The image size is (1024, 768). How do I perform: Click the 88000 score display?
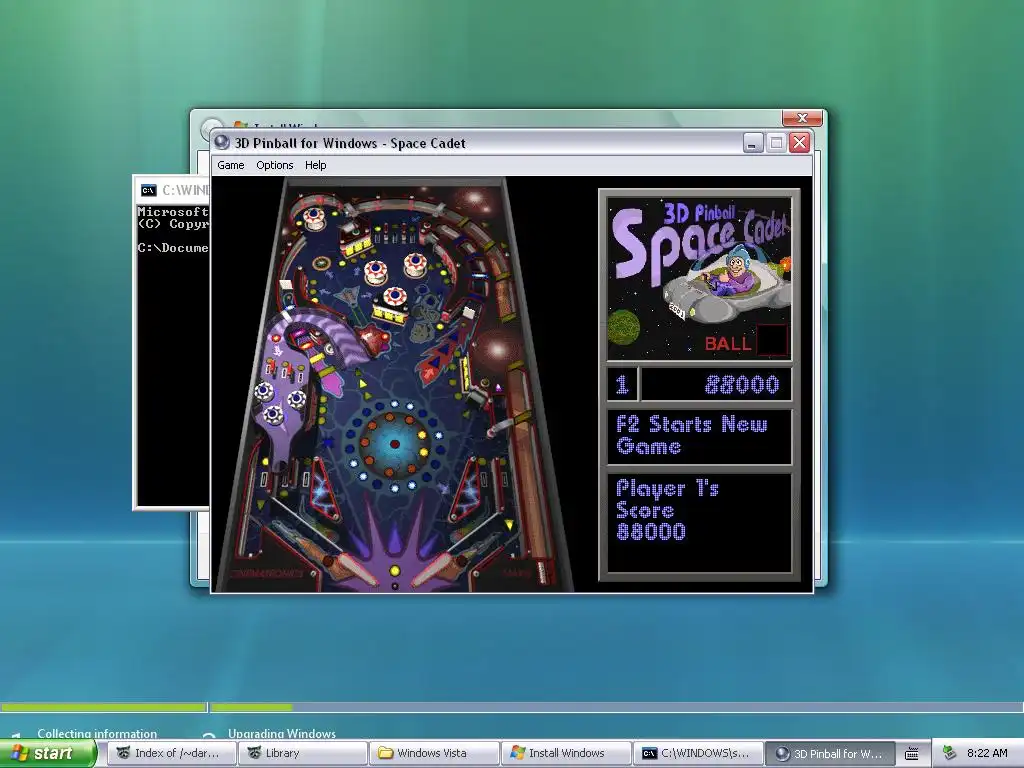coord(716,384)
